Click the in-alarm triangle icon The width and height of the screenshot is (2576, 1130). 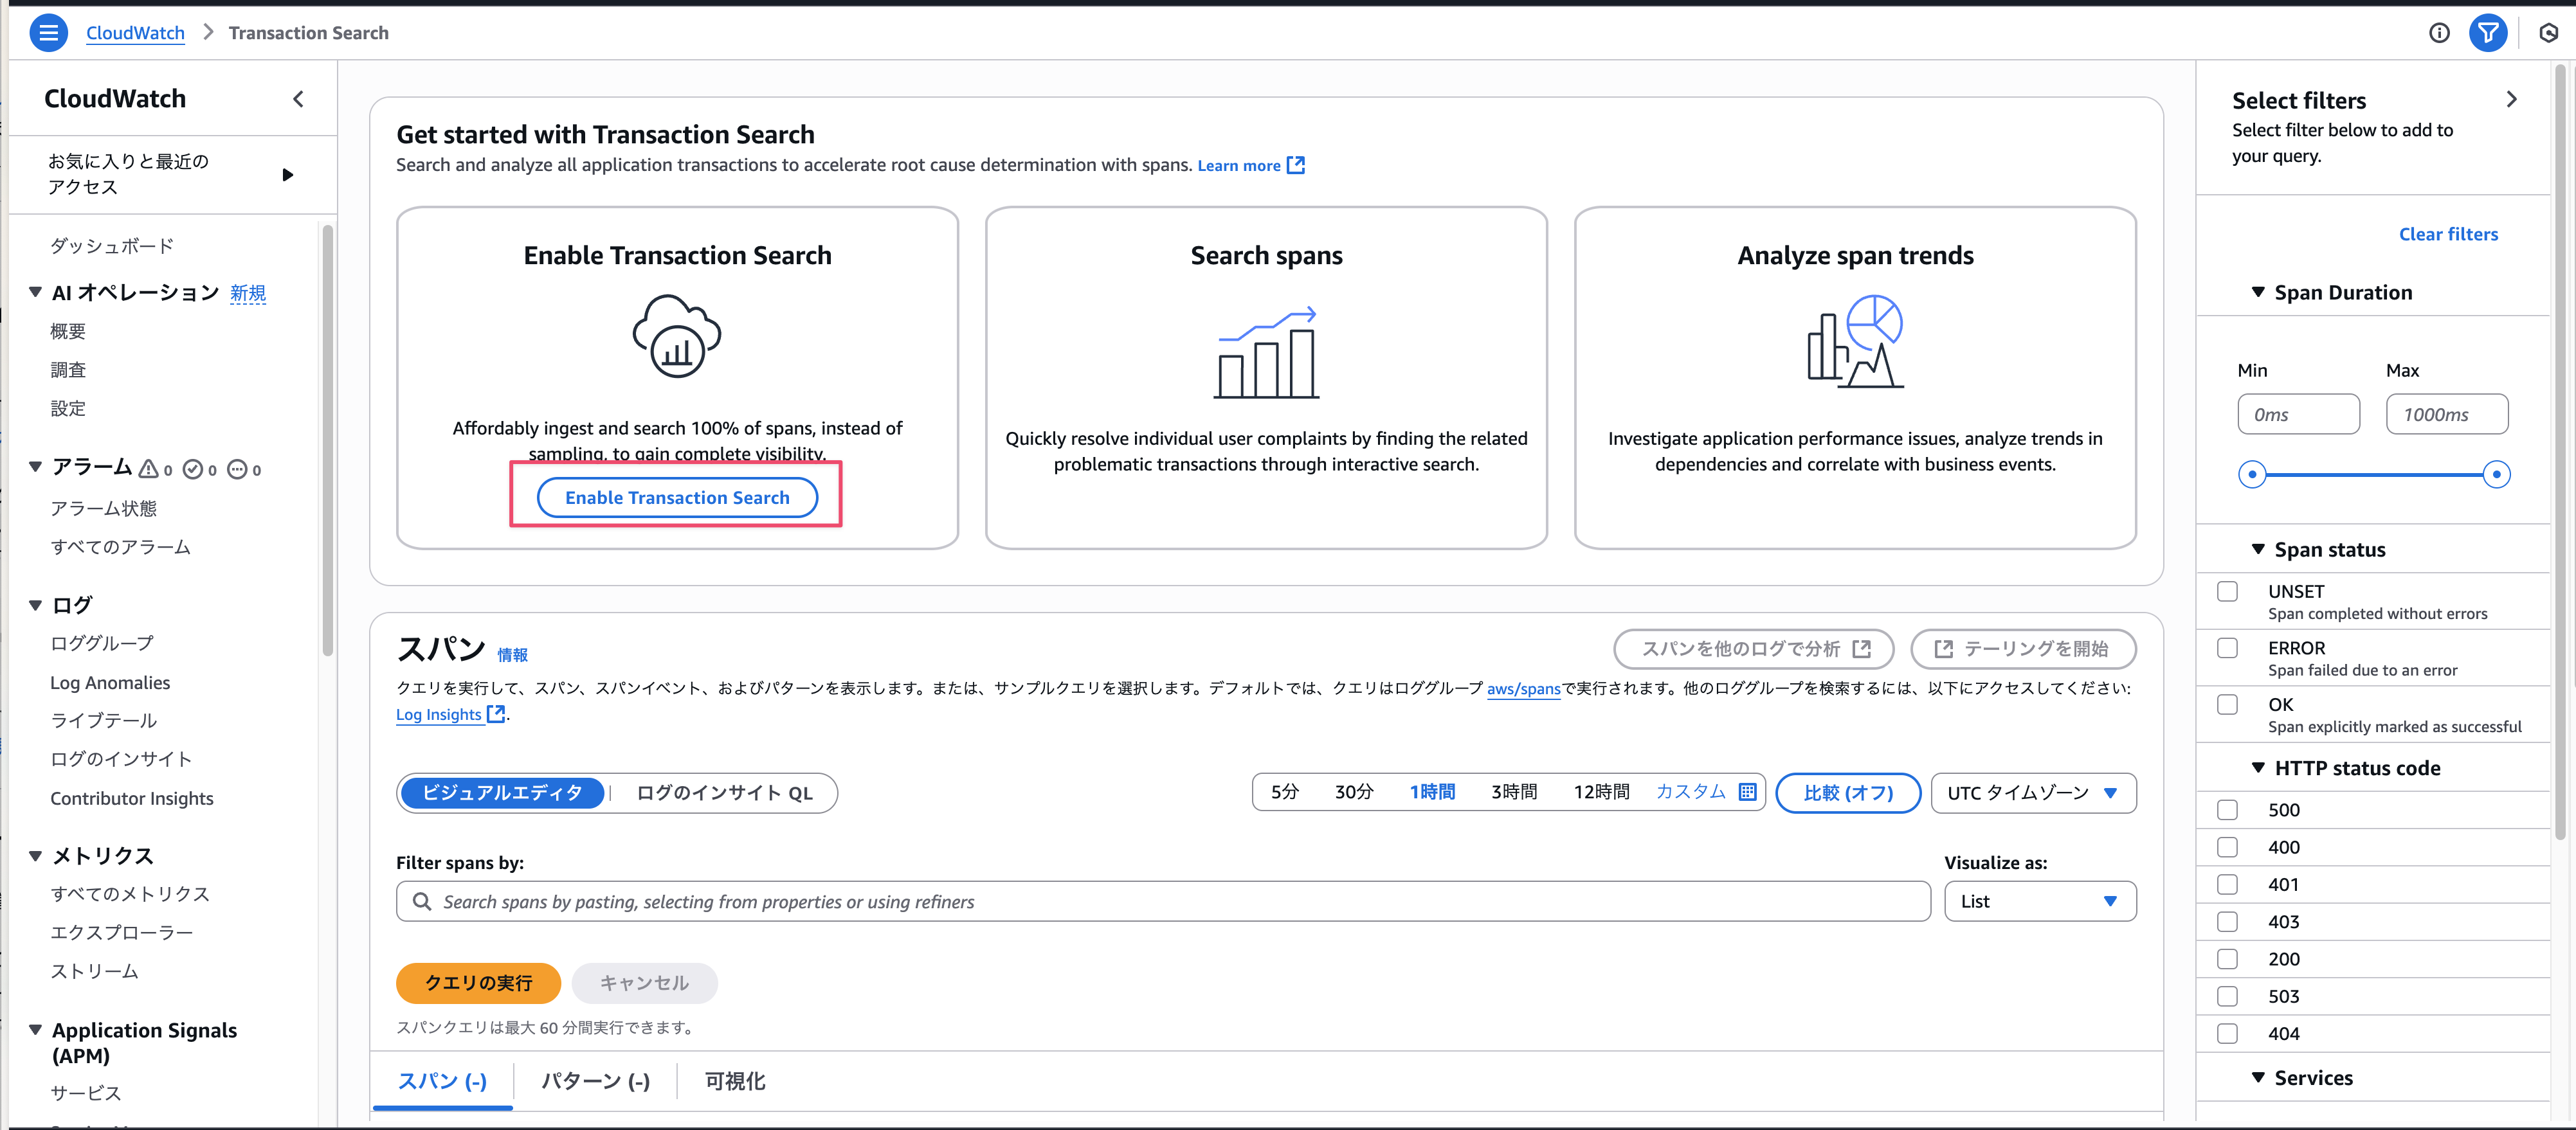[x=148, y=468]
